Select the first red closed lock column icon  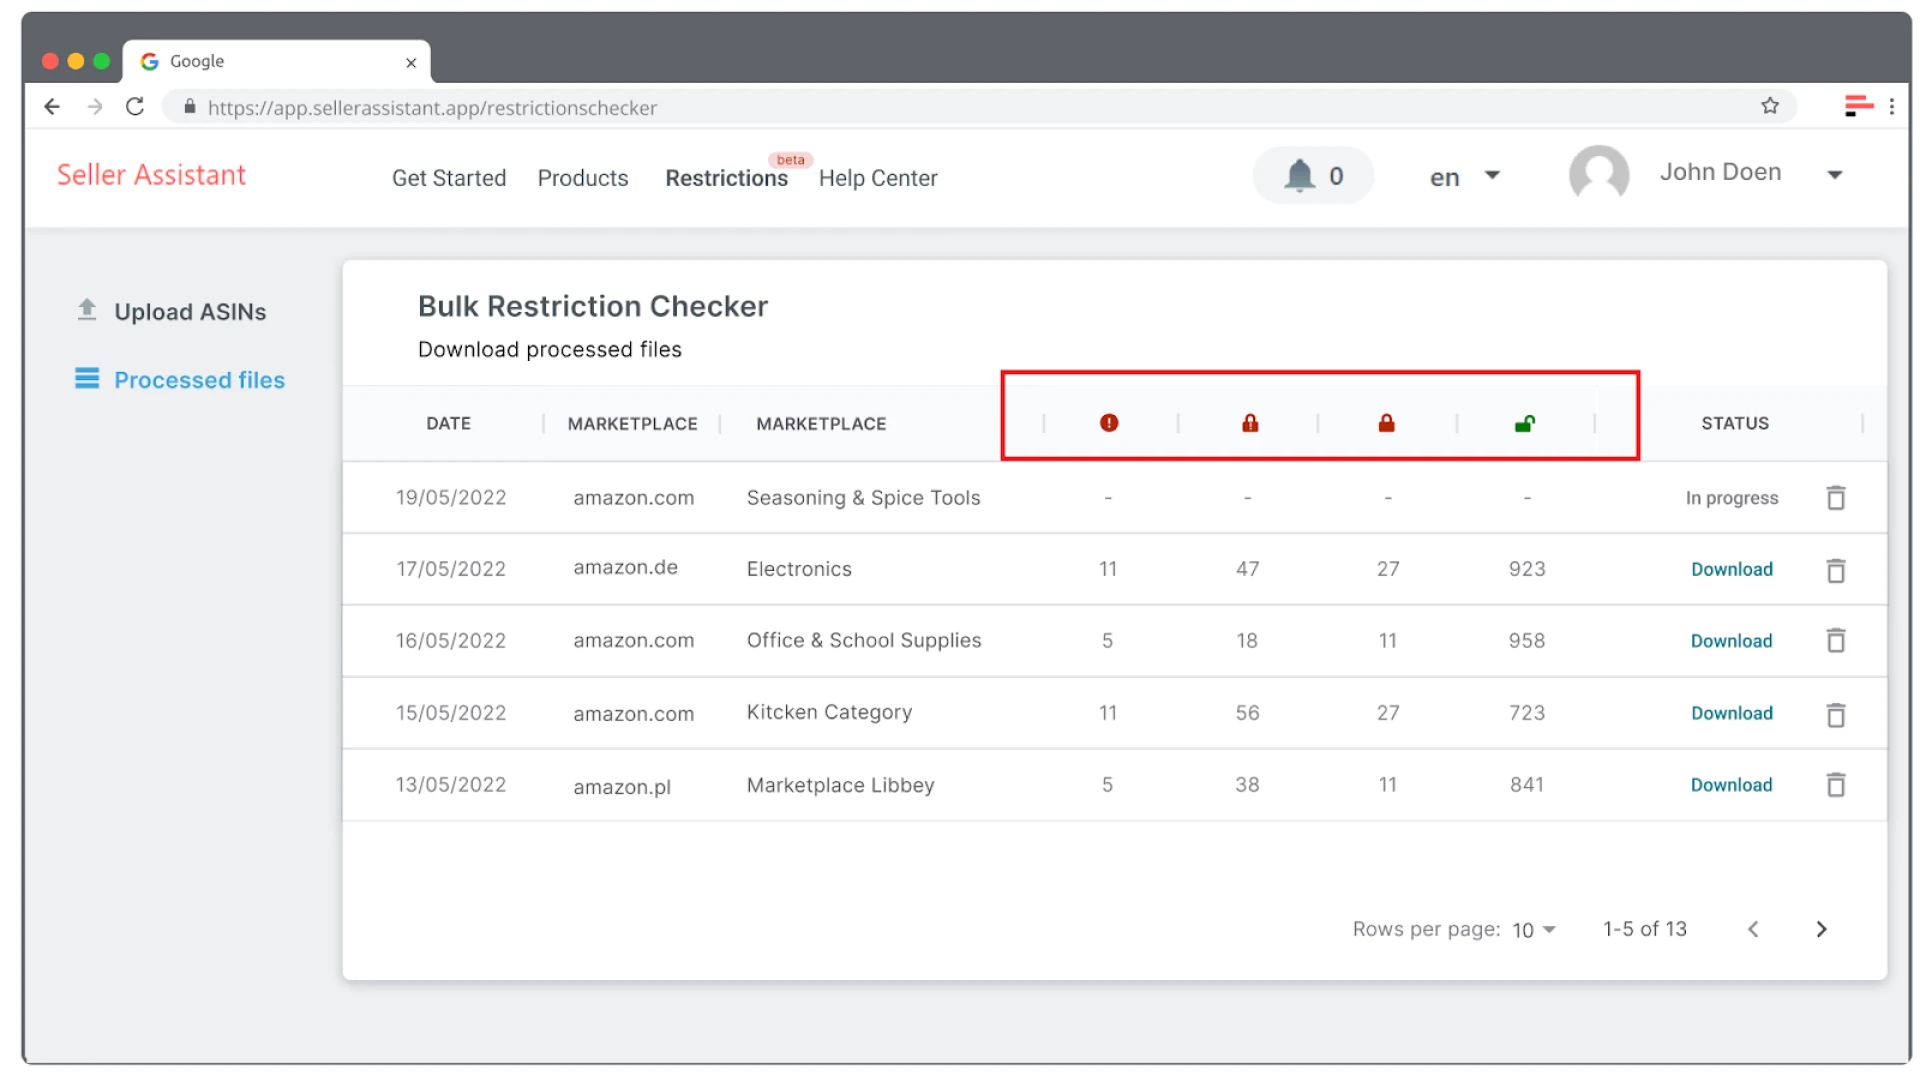[1247, 422]
